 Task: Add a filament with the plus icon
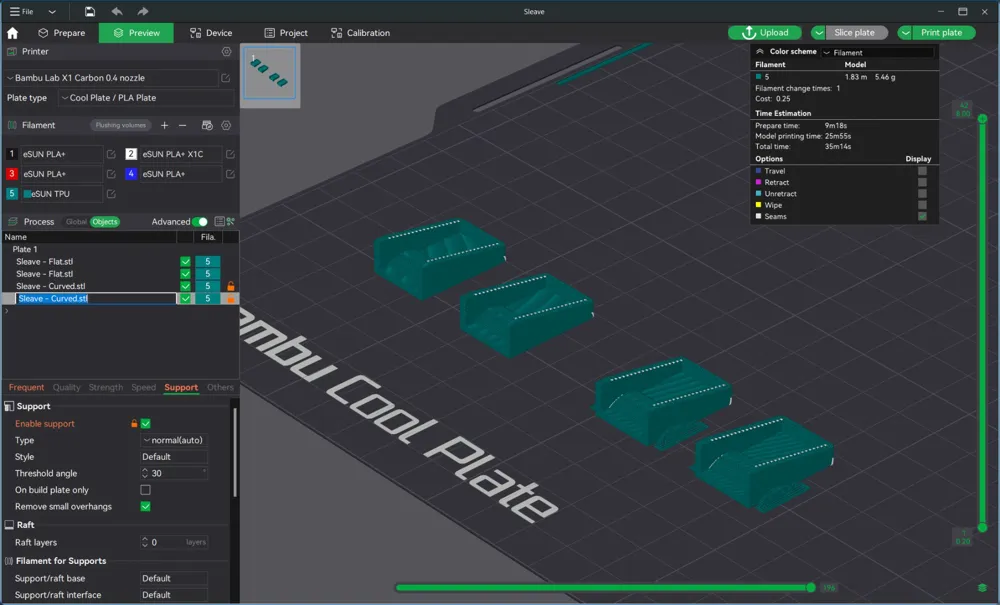pyautogui.click(x=165, y=126)
